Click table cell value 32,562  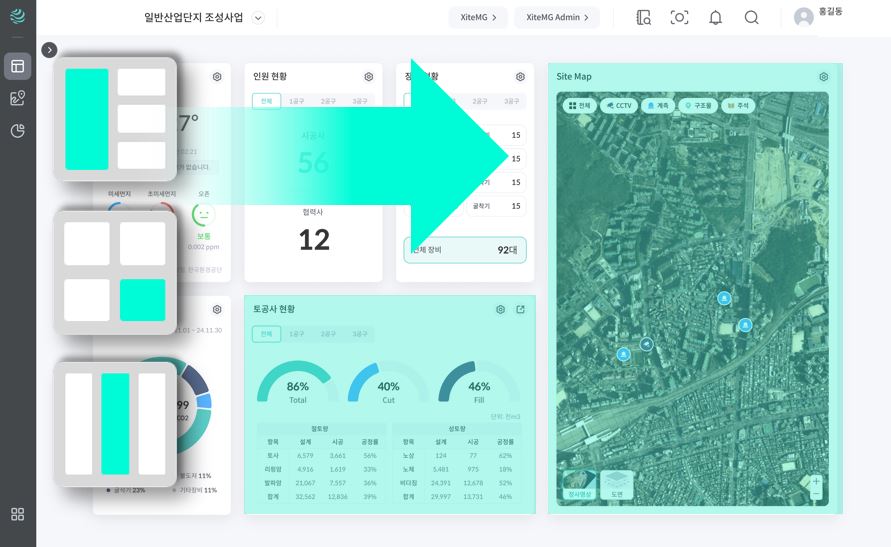[x=305, y=496]
